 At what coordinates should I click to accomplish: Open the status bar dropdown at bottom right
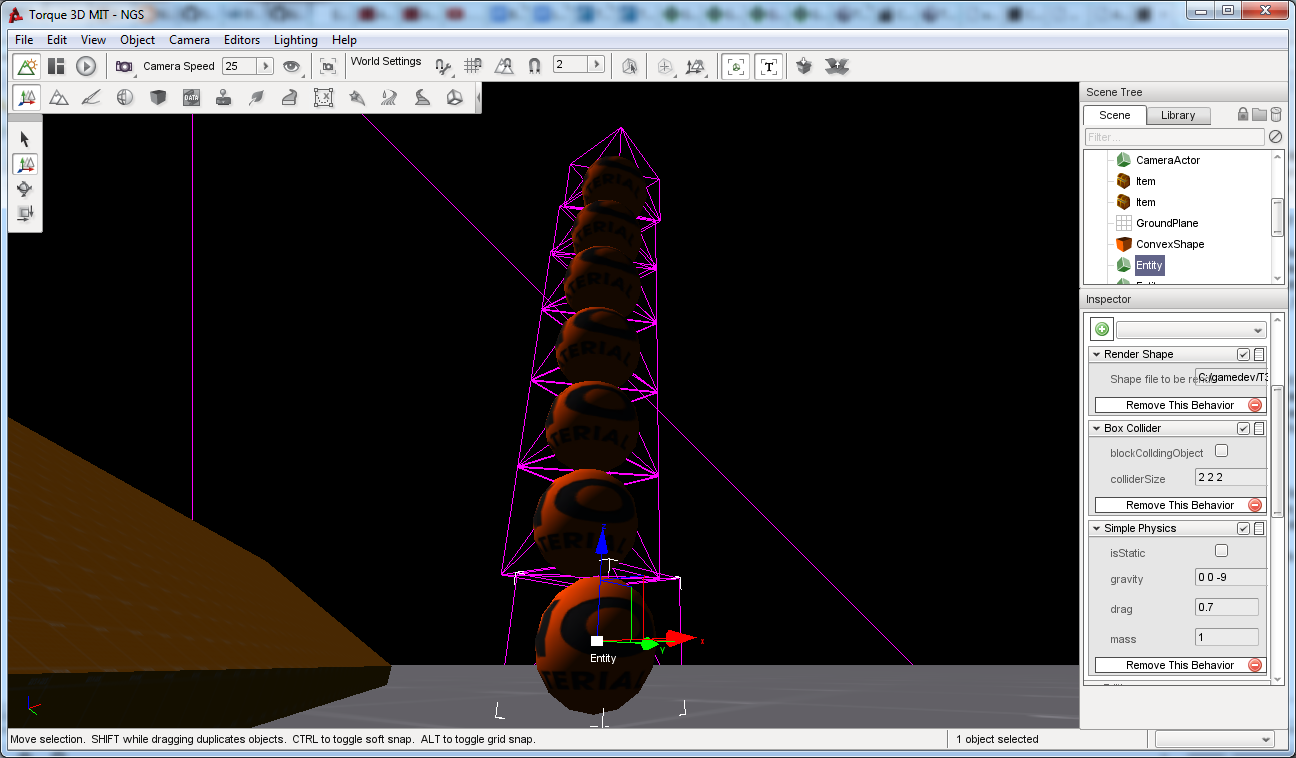tap(1214, 739)
